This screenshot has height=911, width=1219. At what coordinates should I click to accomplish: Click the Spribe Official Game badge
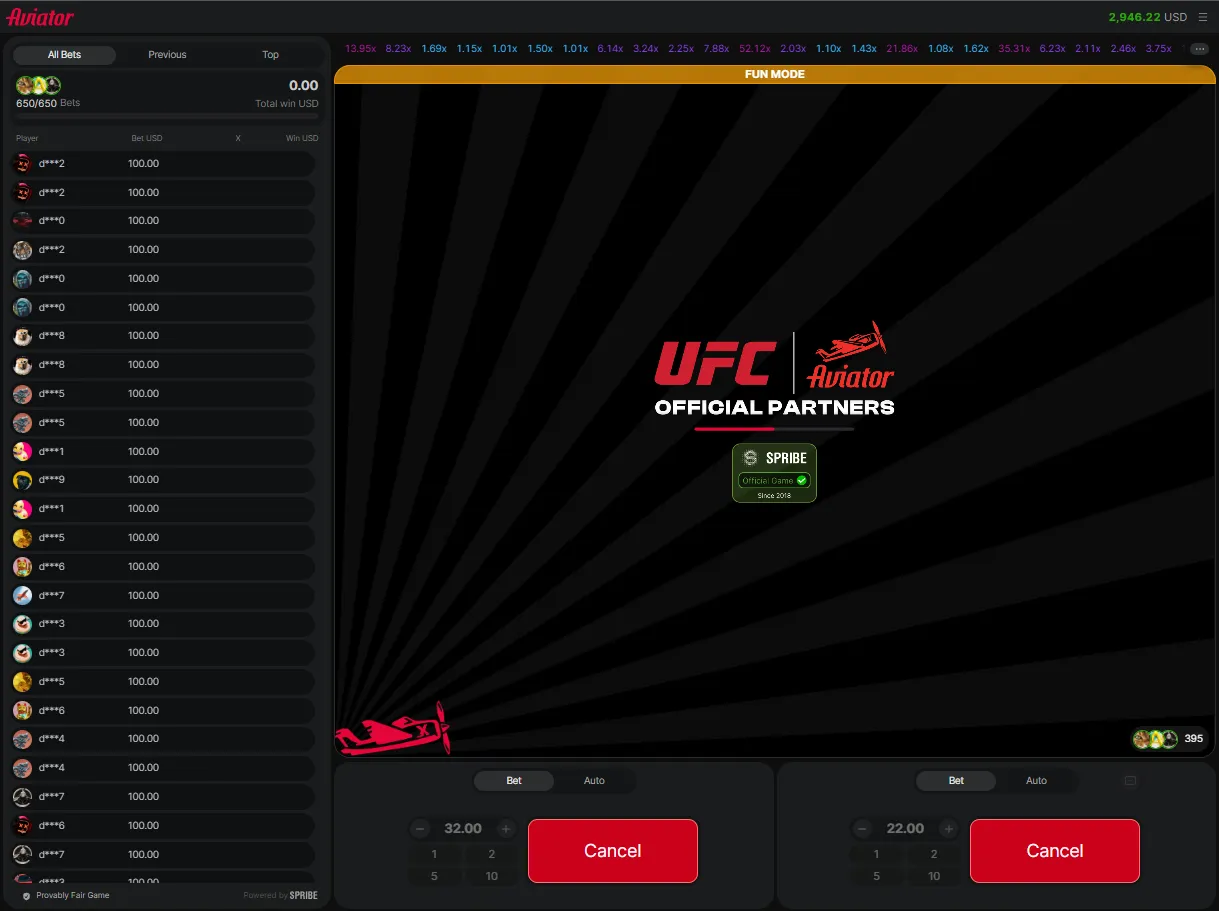coord(775,473)
